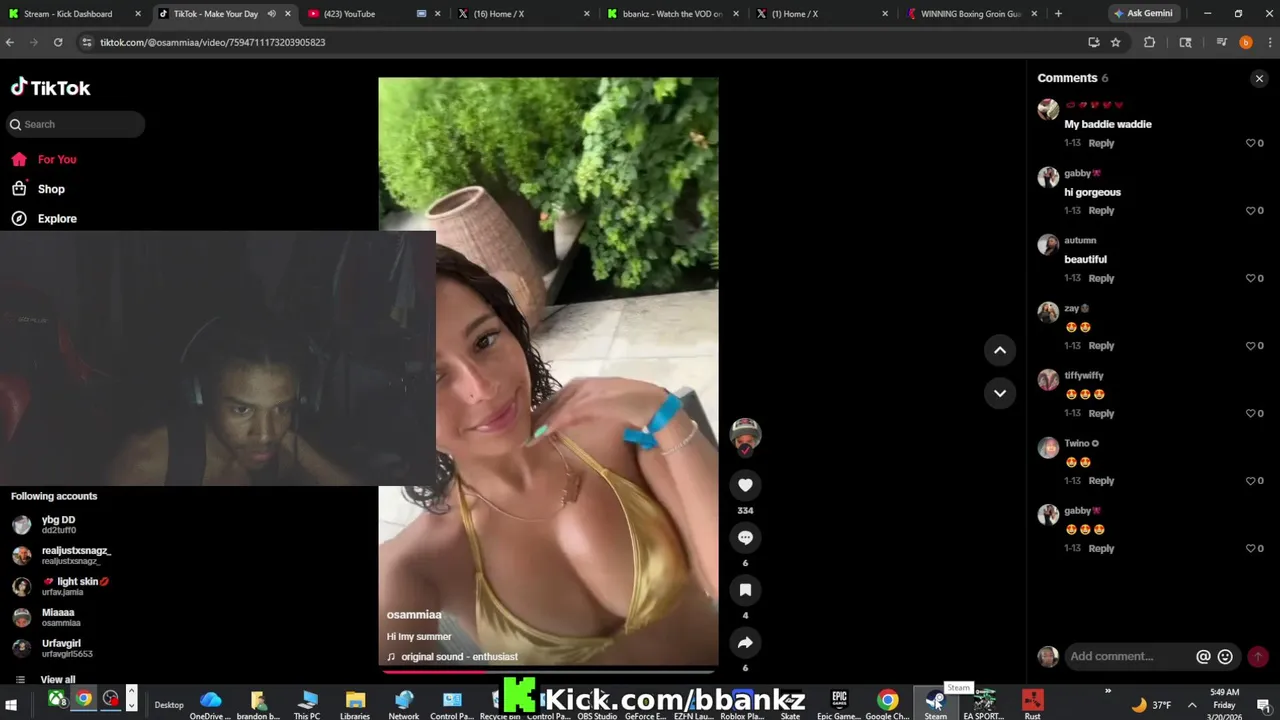Open the emoji picker in comment box
The image size is (1280, 720).
click(x=1225, y=657)
